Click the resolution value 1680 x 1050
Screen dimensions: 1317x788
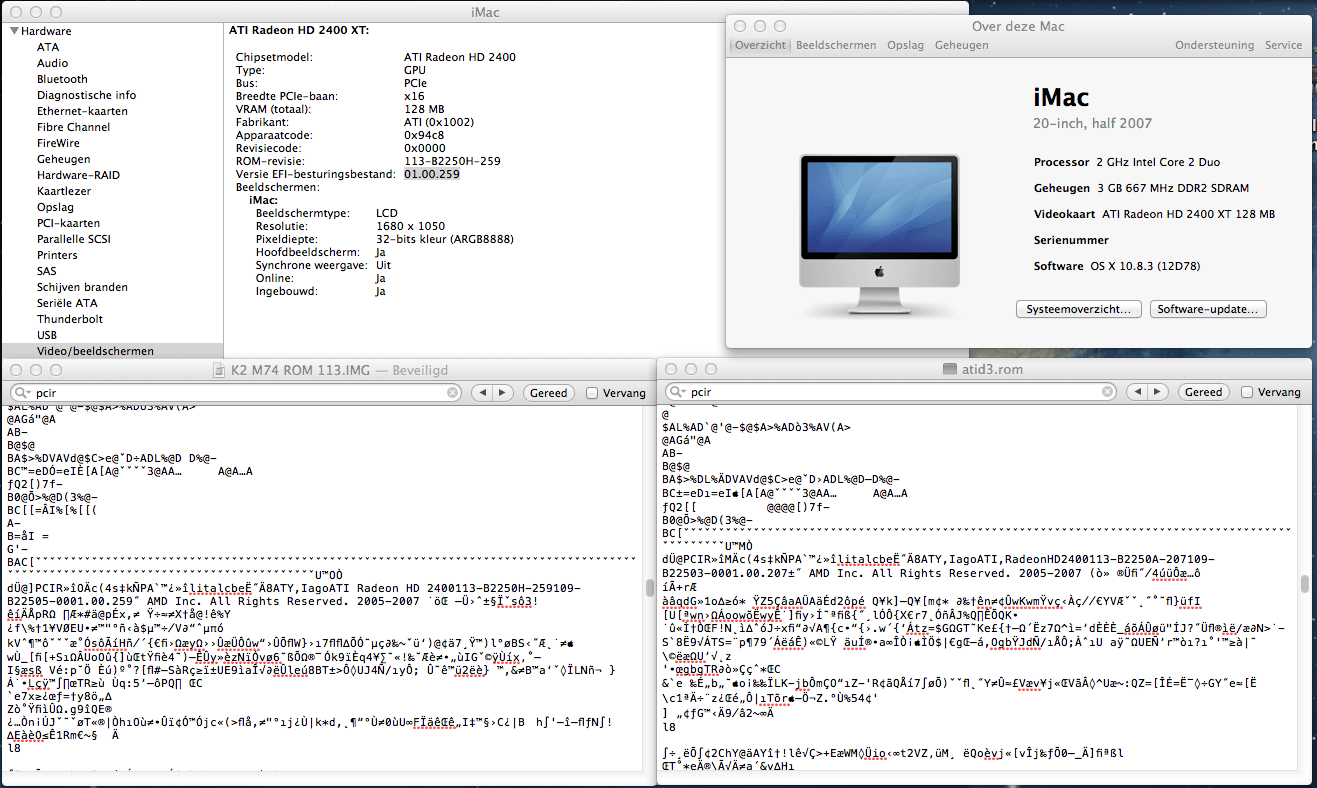click(x=410, y=226)
